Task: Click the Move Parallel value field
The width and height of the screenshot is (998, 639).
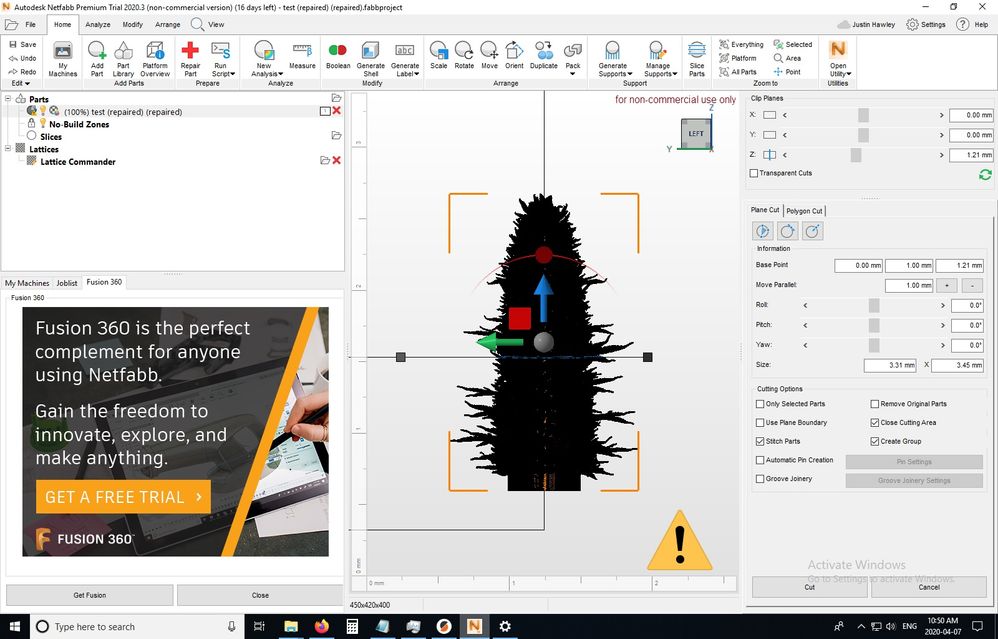Action: 908,286
